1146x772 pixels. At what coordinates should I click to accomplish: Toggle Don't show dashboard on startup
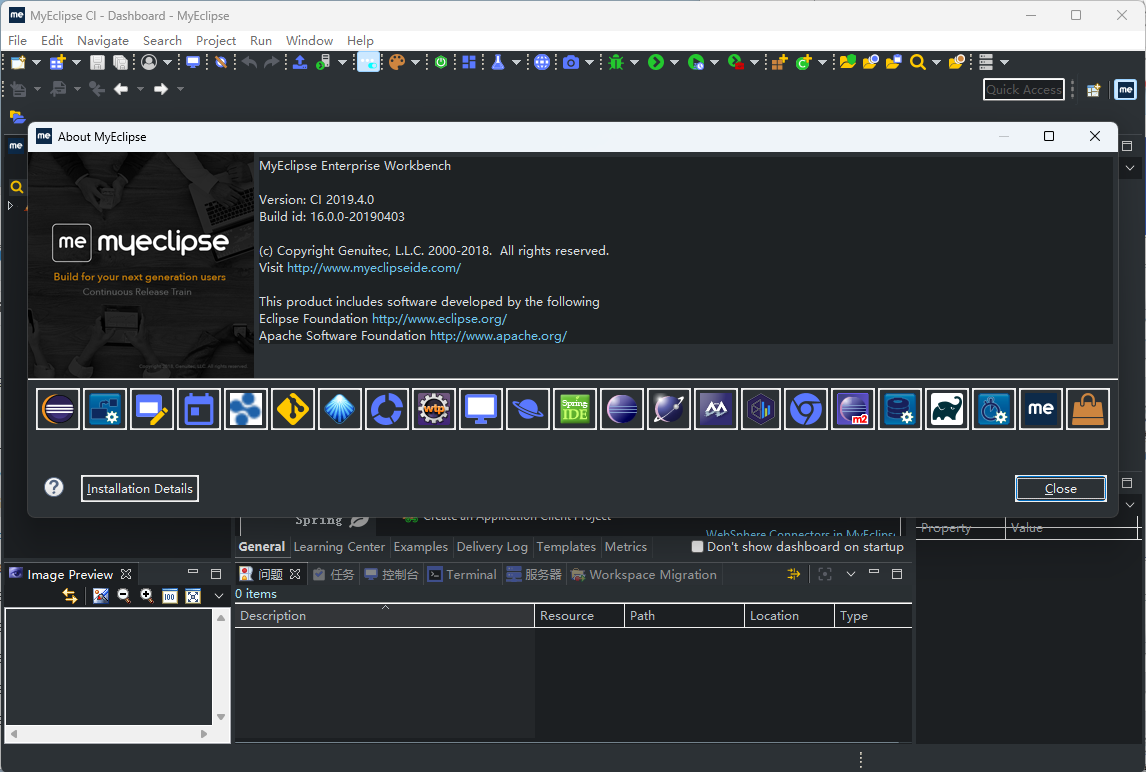pyautogui.click(x=697, y=547)
